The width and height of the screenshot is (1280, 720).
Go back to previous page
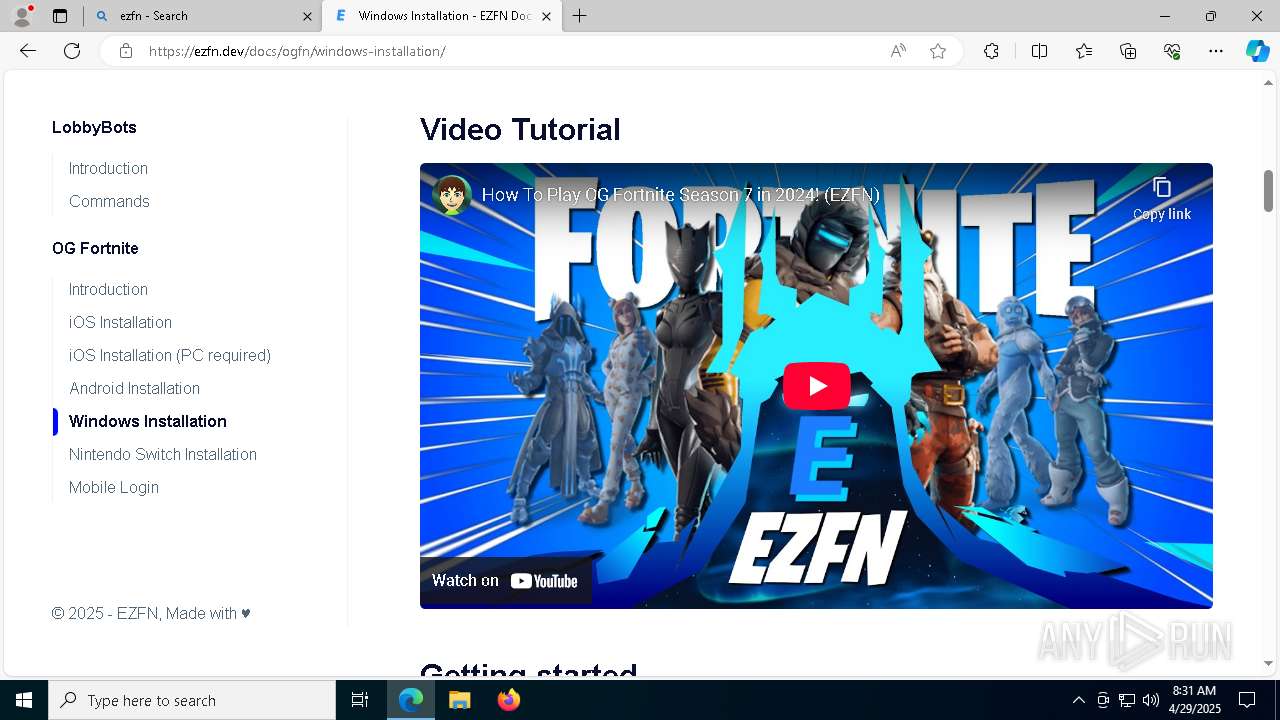click(x=28, y=51)
